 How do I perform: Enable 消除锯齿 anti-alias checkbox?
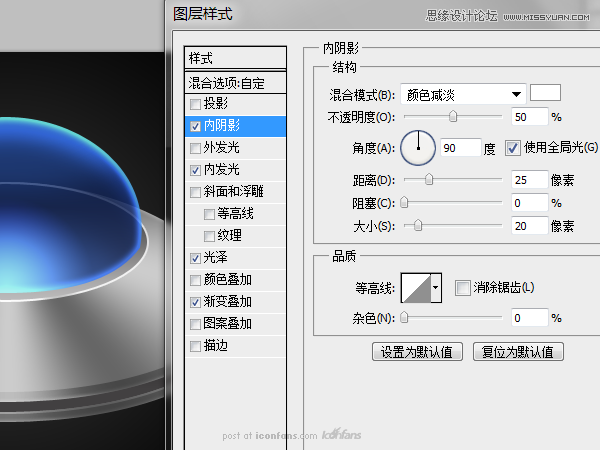point(462,288)
